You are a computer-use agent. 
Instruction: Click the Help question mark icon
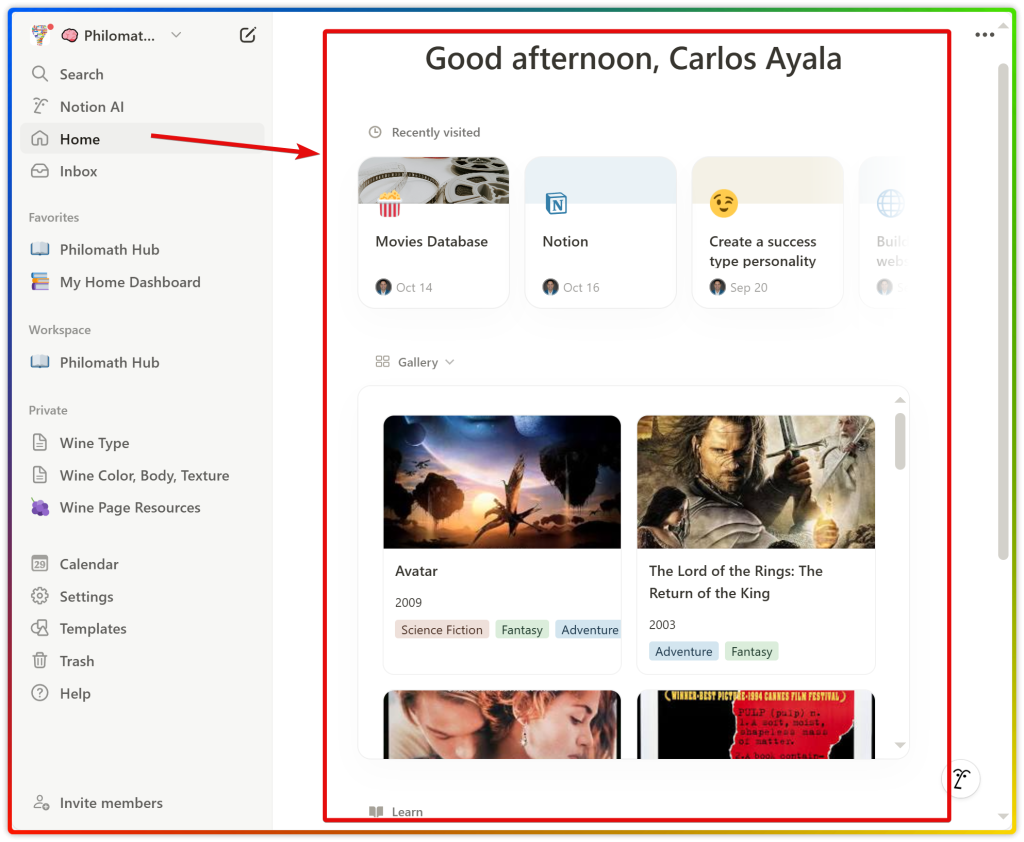click(40, 693)
